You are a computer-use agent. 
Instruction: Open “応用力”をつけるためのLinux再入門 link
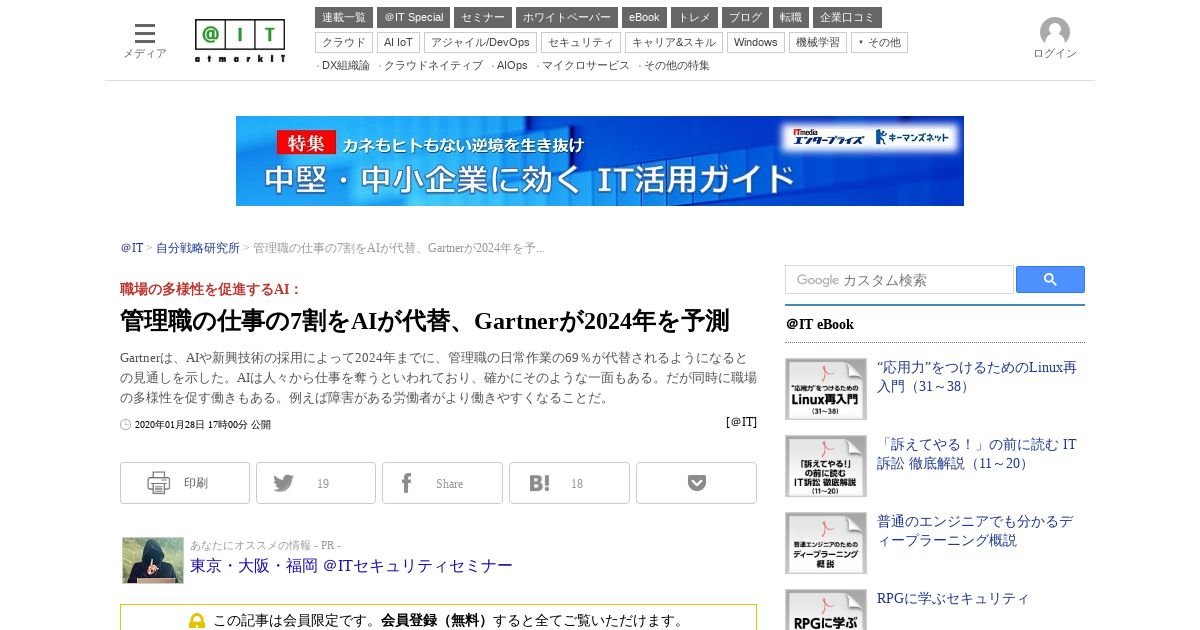pyautogui.click(x=977, y=377)
